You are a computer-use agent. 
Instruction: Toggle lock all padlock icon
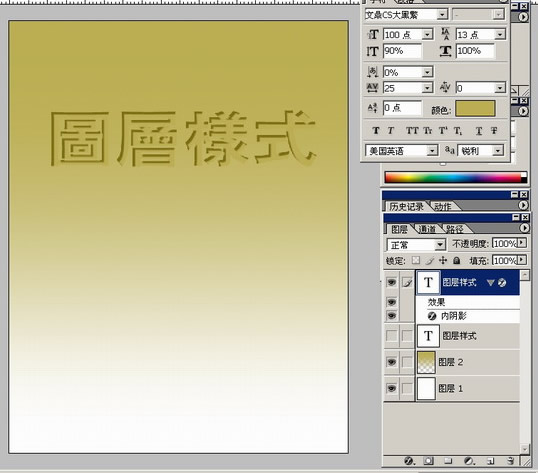point(456,261)
